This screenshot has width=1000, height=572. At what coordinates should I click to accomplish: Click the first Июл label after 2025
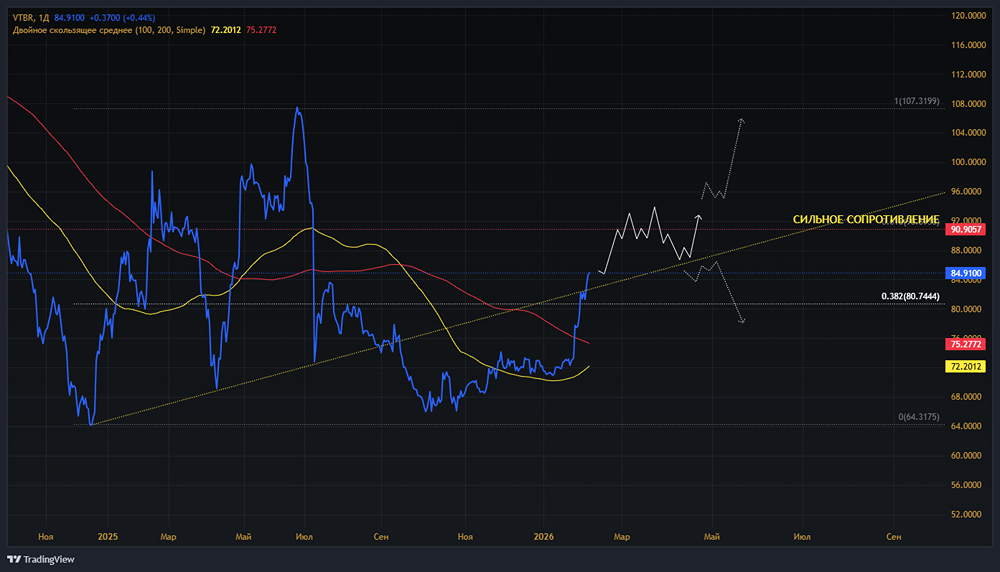pos(304,537)
